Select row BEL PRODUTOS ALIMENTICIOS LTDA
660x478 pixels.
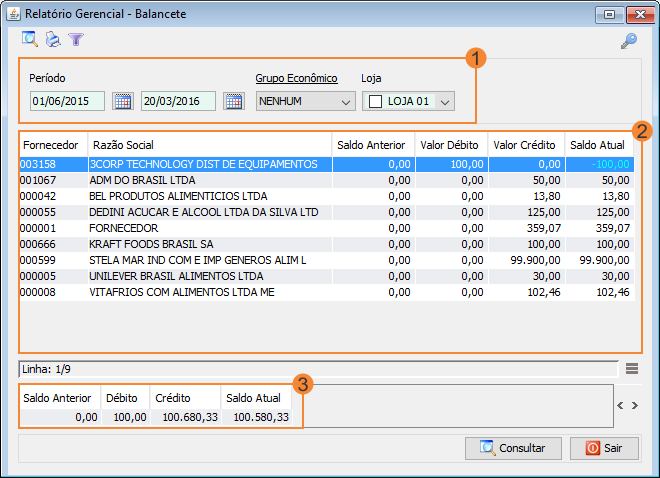(x=327, y=196)
